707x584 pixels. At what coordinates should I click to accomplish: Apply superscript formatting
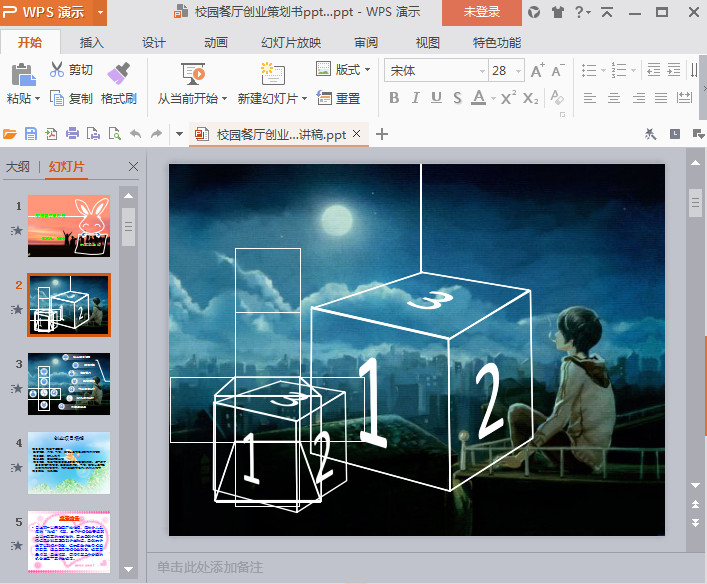pyautogui.click(x=508, y=98)
